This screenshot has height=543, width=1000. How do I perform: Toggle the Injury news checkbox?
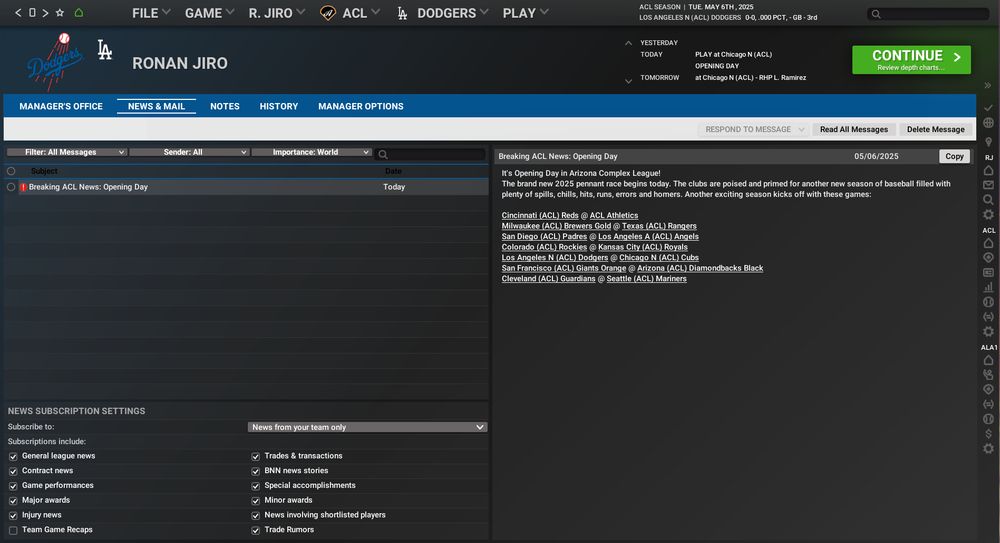13,515
